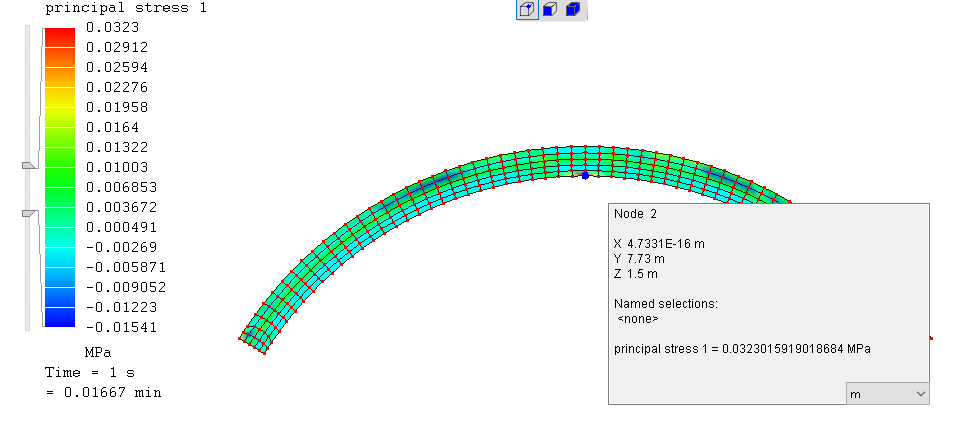Click the legend value -0.009052
Screen dimensions: 954x436
(126, 287)
